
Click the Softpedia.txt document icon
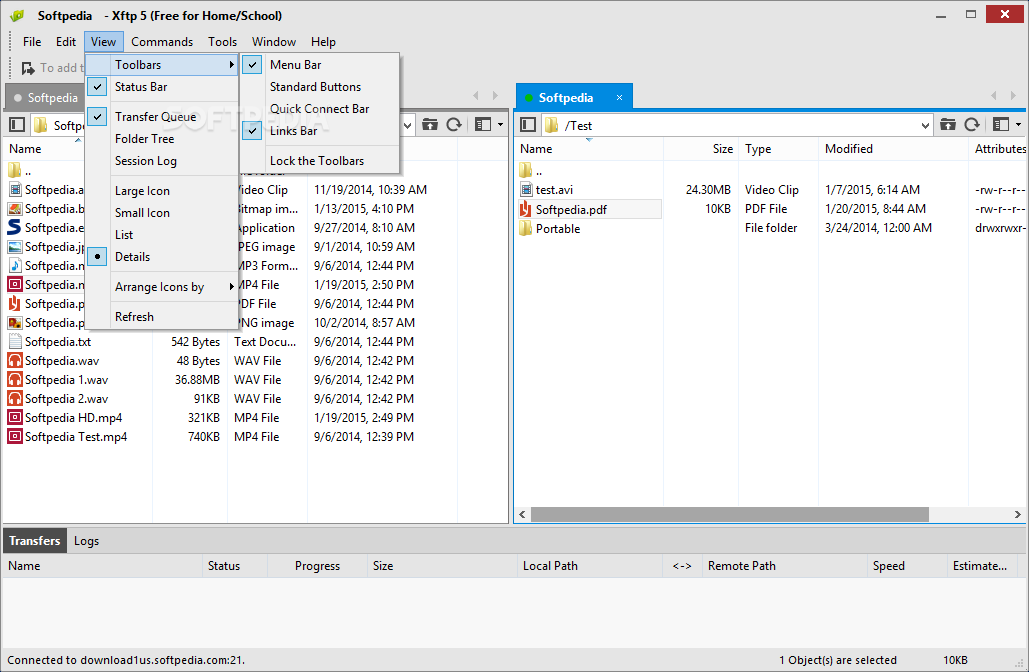[14, 342]
